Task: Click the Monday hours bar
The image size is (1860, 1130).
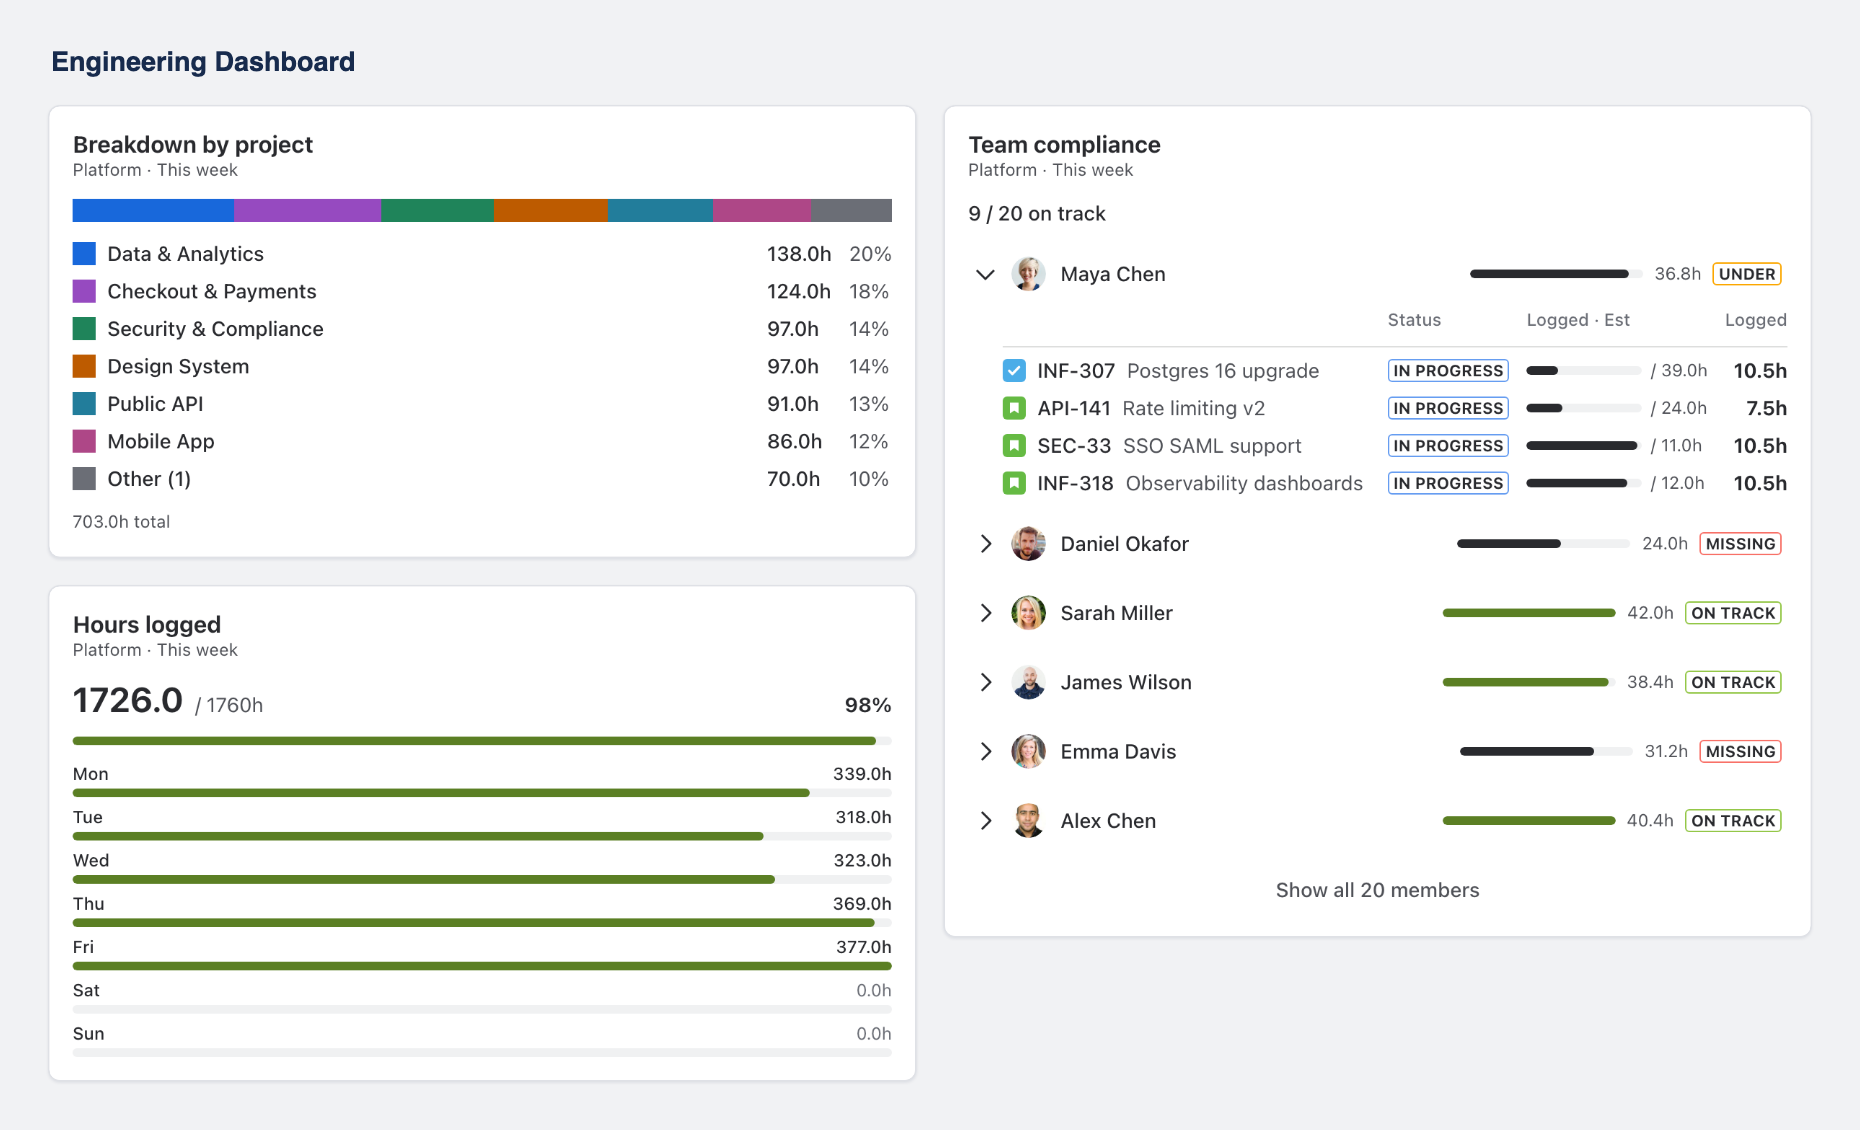Action: [482, 793]
